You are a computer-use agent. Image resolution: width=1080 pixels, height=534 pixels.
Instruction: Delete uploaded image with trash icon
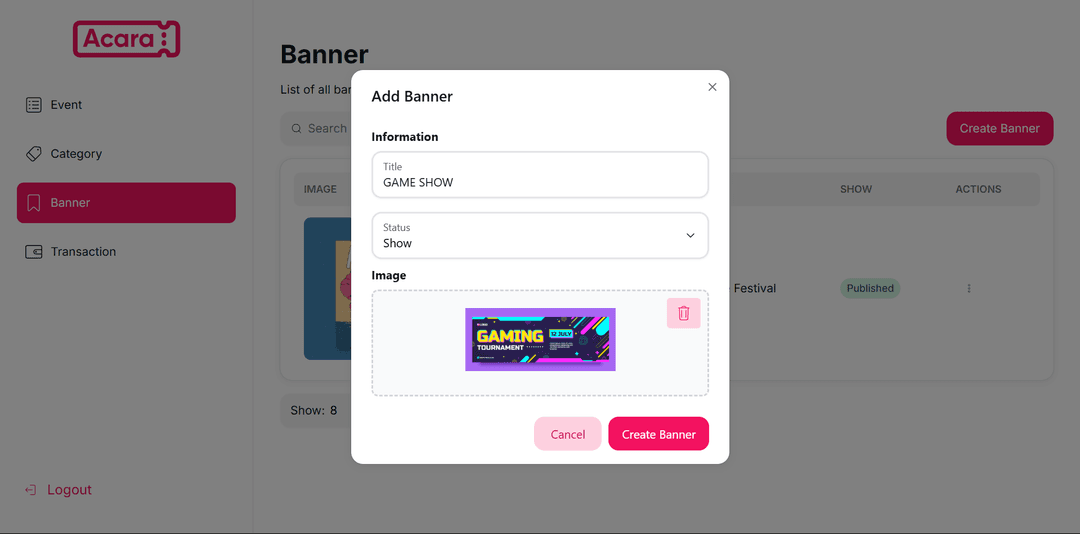(x=683, y=313)
